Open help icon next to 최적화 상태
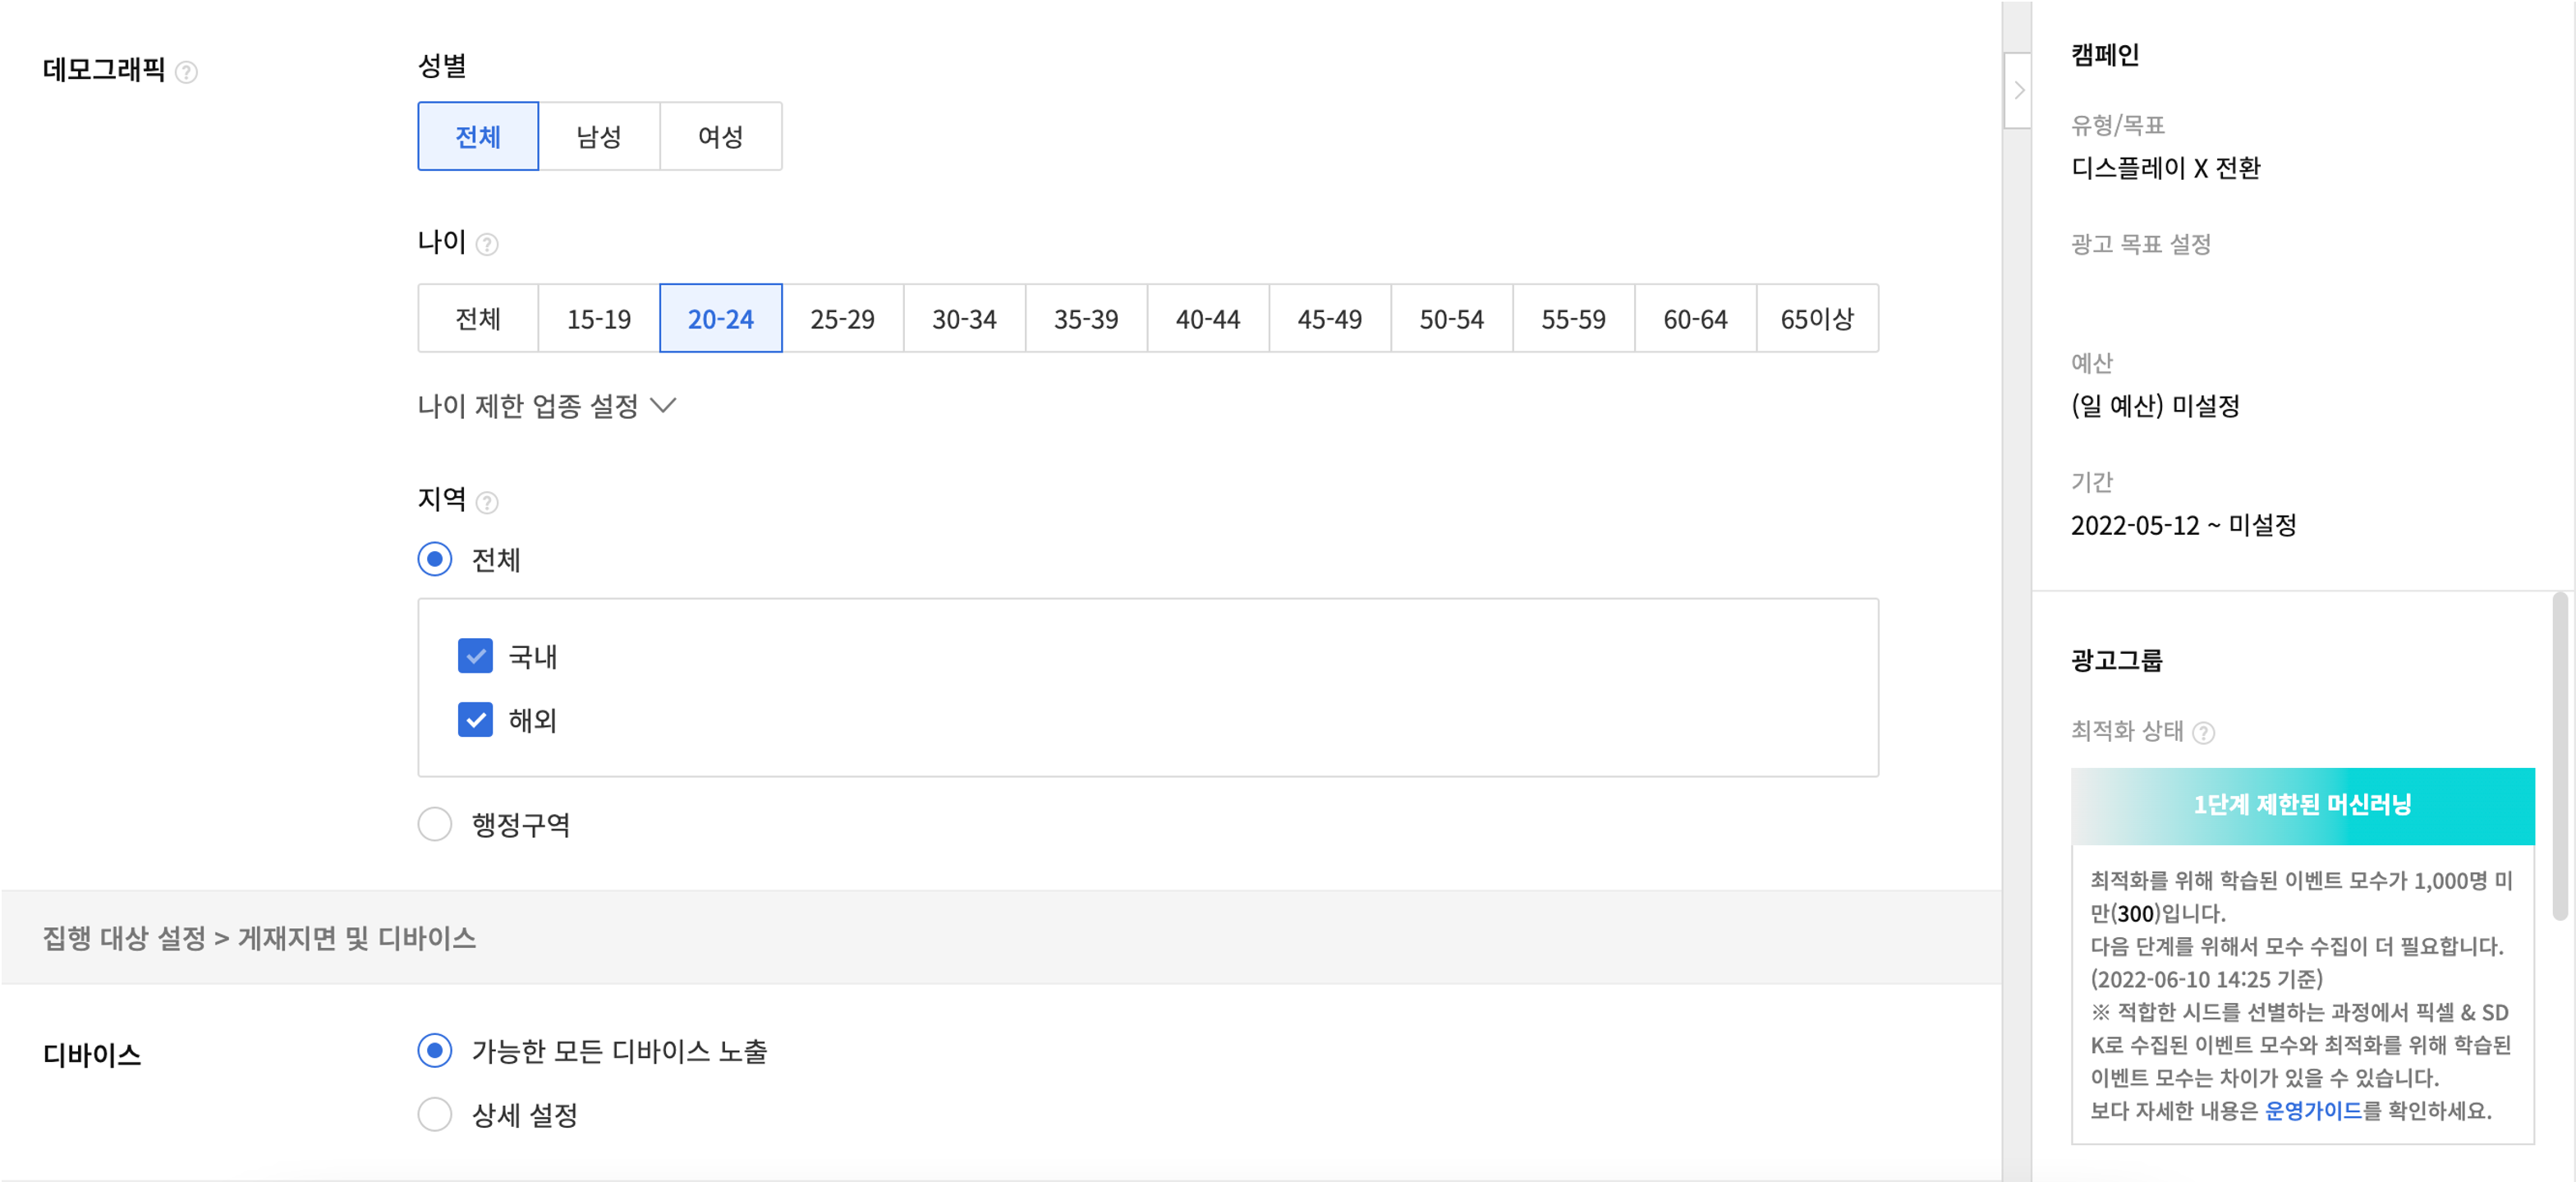The image size is (2576, 1182). click(x=2203, y=733)
